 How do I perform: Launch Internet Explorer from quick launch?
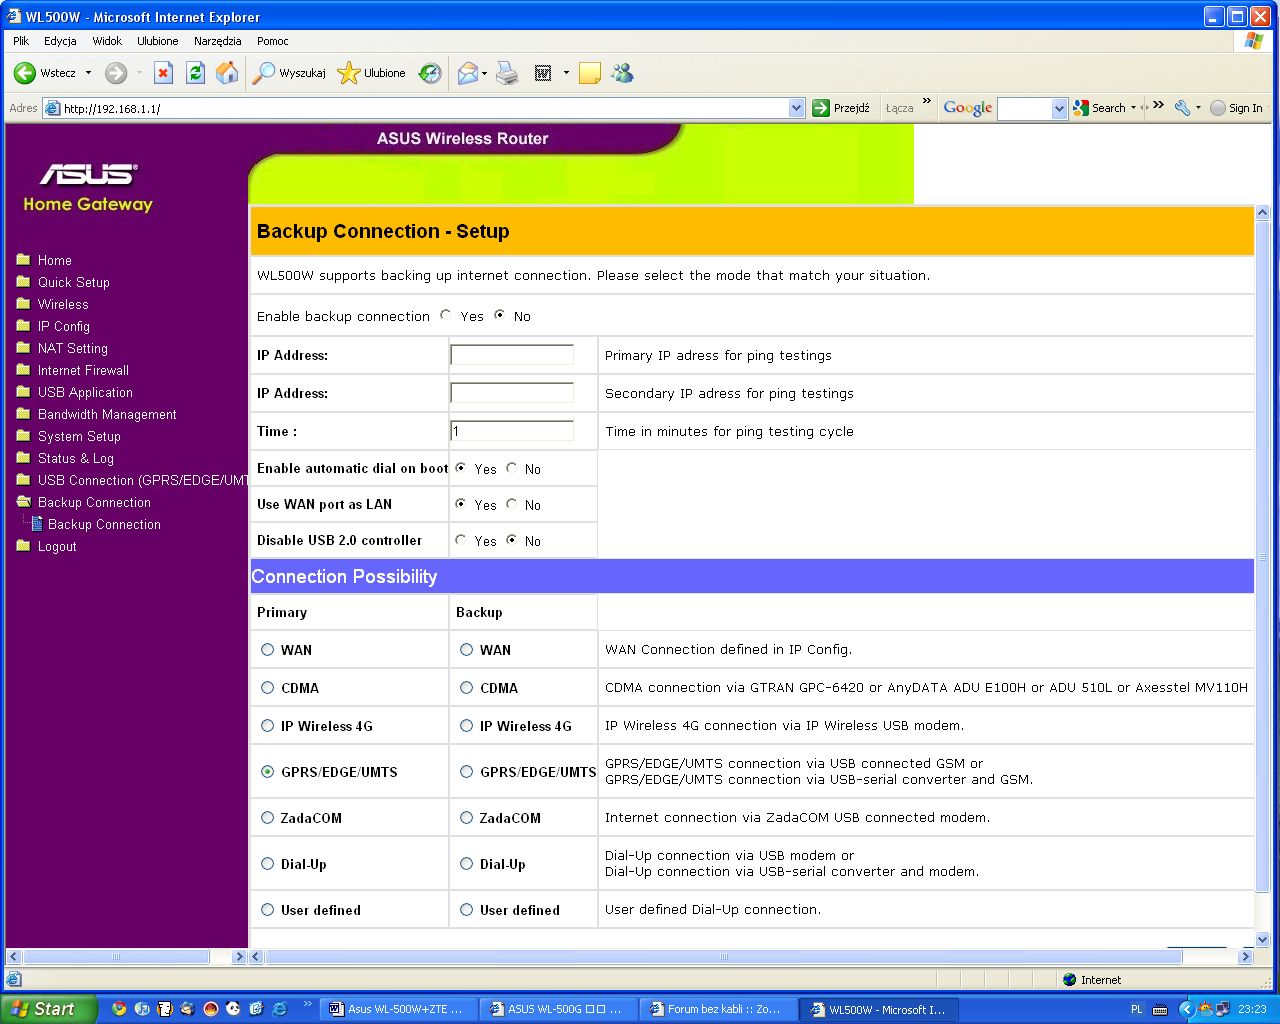click(280, 1009)
